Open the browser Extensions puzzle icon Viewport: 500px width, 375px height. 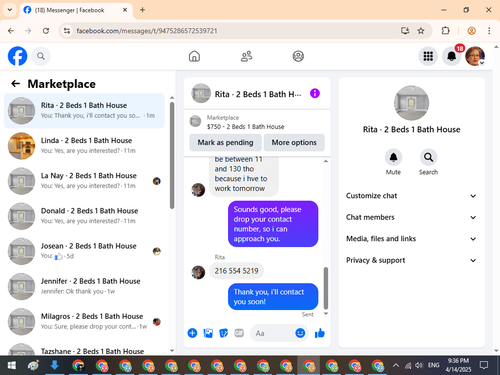tap(446, 31)
